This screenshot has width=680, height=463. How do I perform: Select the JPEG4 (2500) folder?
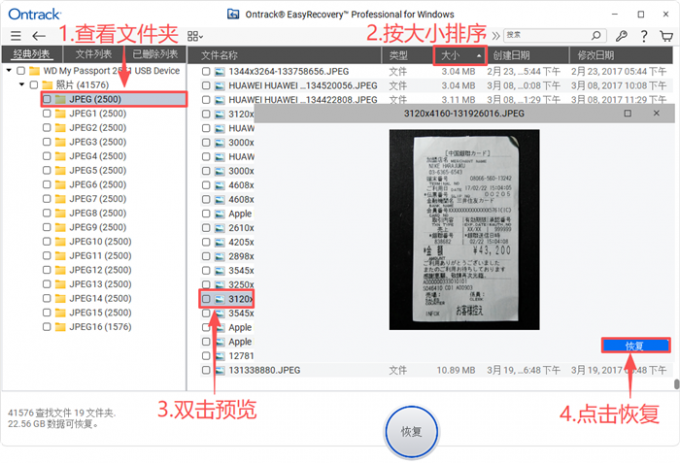pos(98,156)
